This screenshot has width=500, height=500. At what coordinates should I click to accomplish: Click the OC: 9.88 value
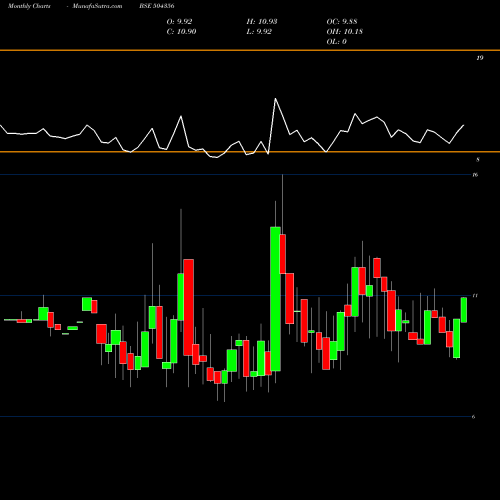[x=342, y=22]
